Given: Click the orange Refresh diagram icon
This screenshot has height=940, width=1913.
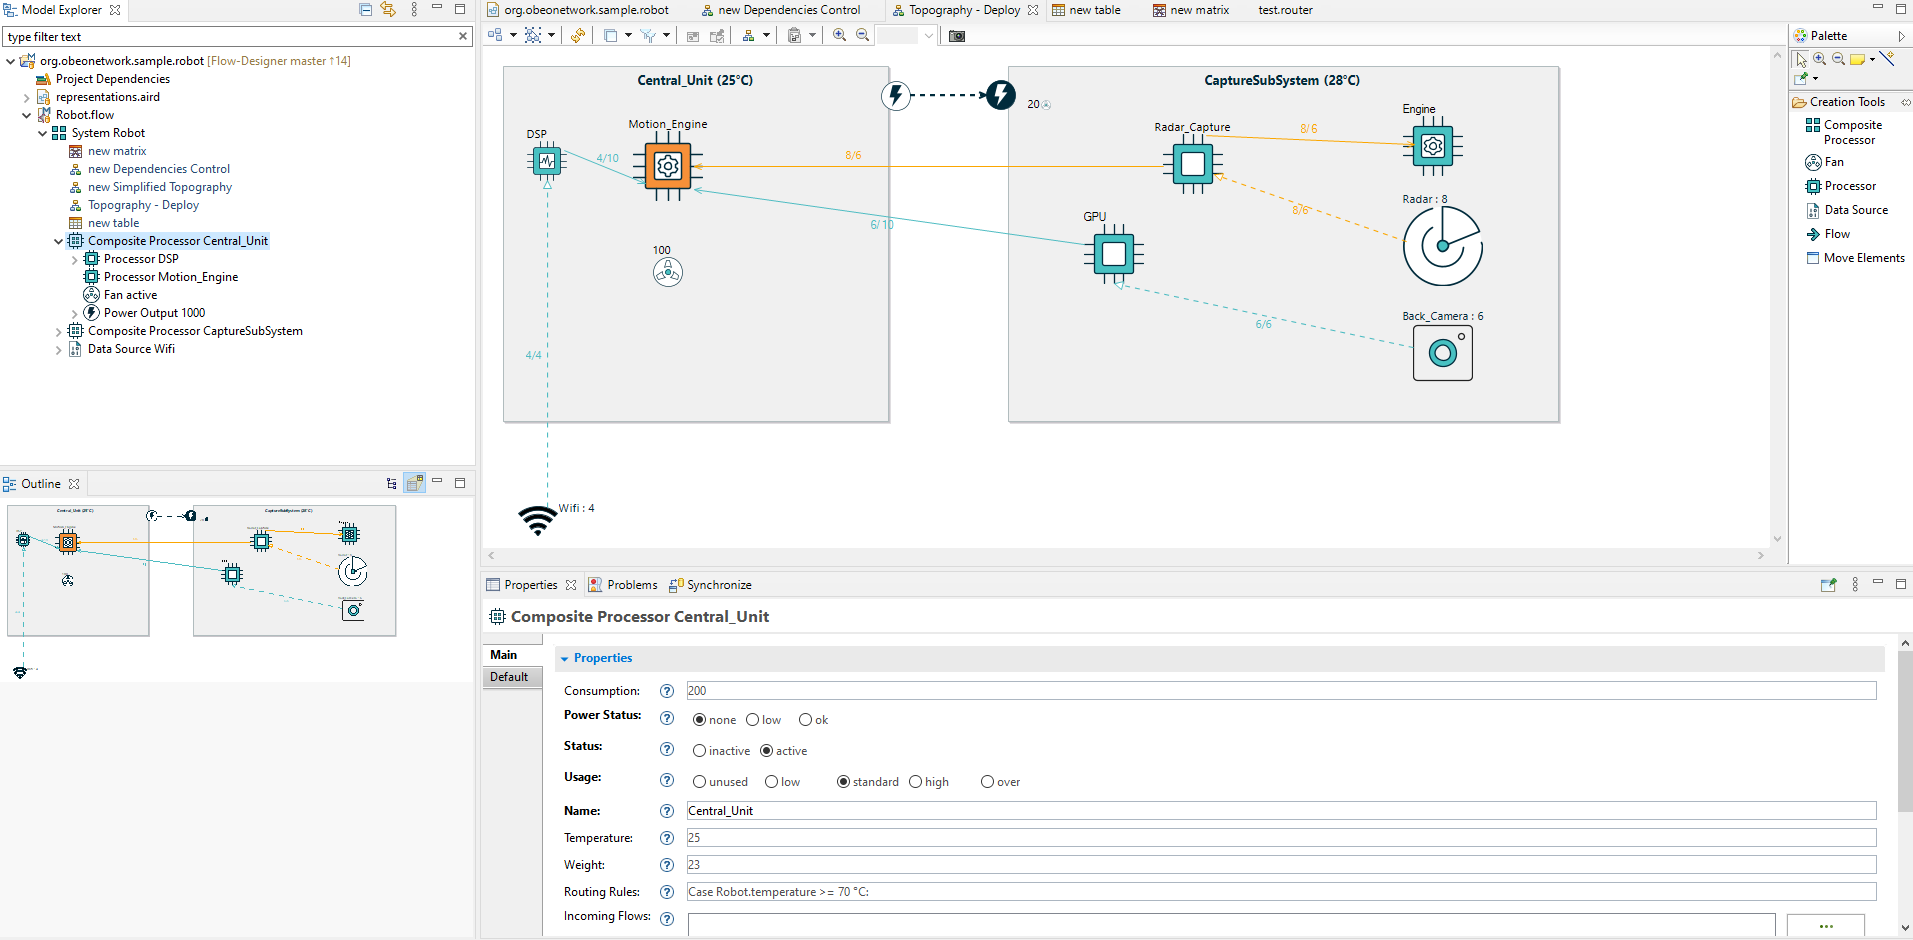Looking at the screenshot, I should [578, 35].
